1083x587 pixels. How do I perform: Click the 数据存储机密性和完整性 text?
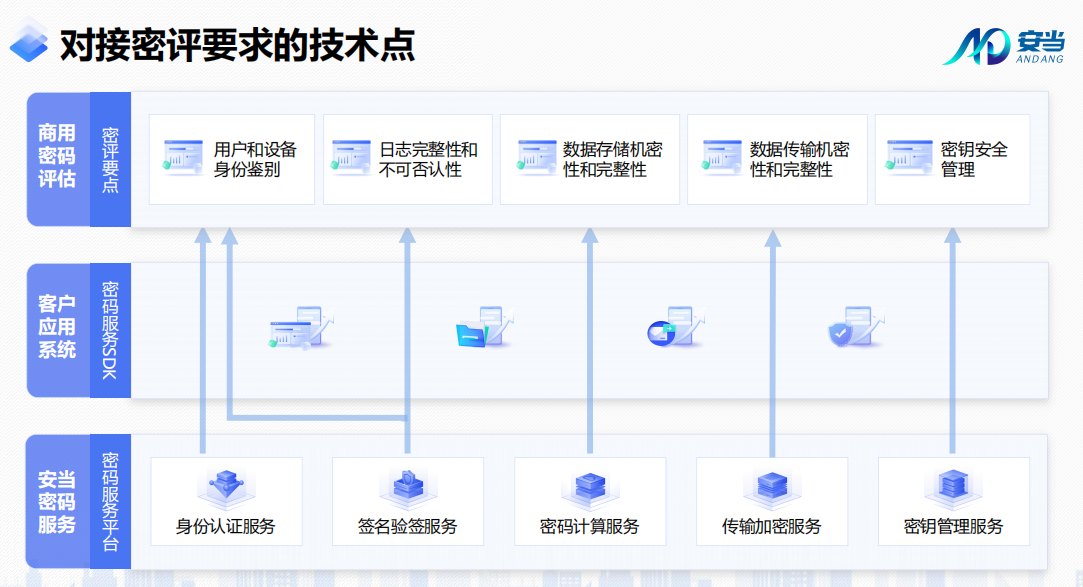point(613,160)
